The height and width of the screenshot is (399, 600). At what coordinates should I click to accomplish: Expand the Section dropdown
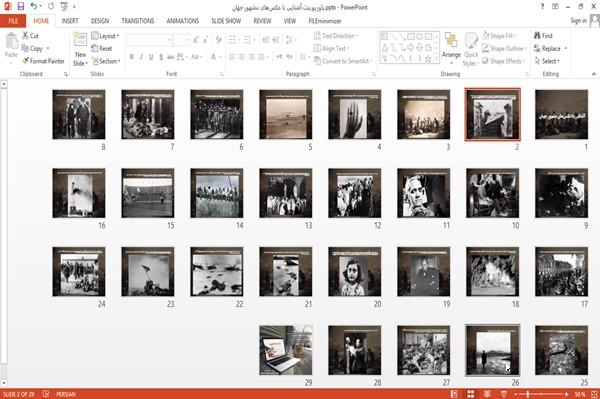(x=106, y=61)
